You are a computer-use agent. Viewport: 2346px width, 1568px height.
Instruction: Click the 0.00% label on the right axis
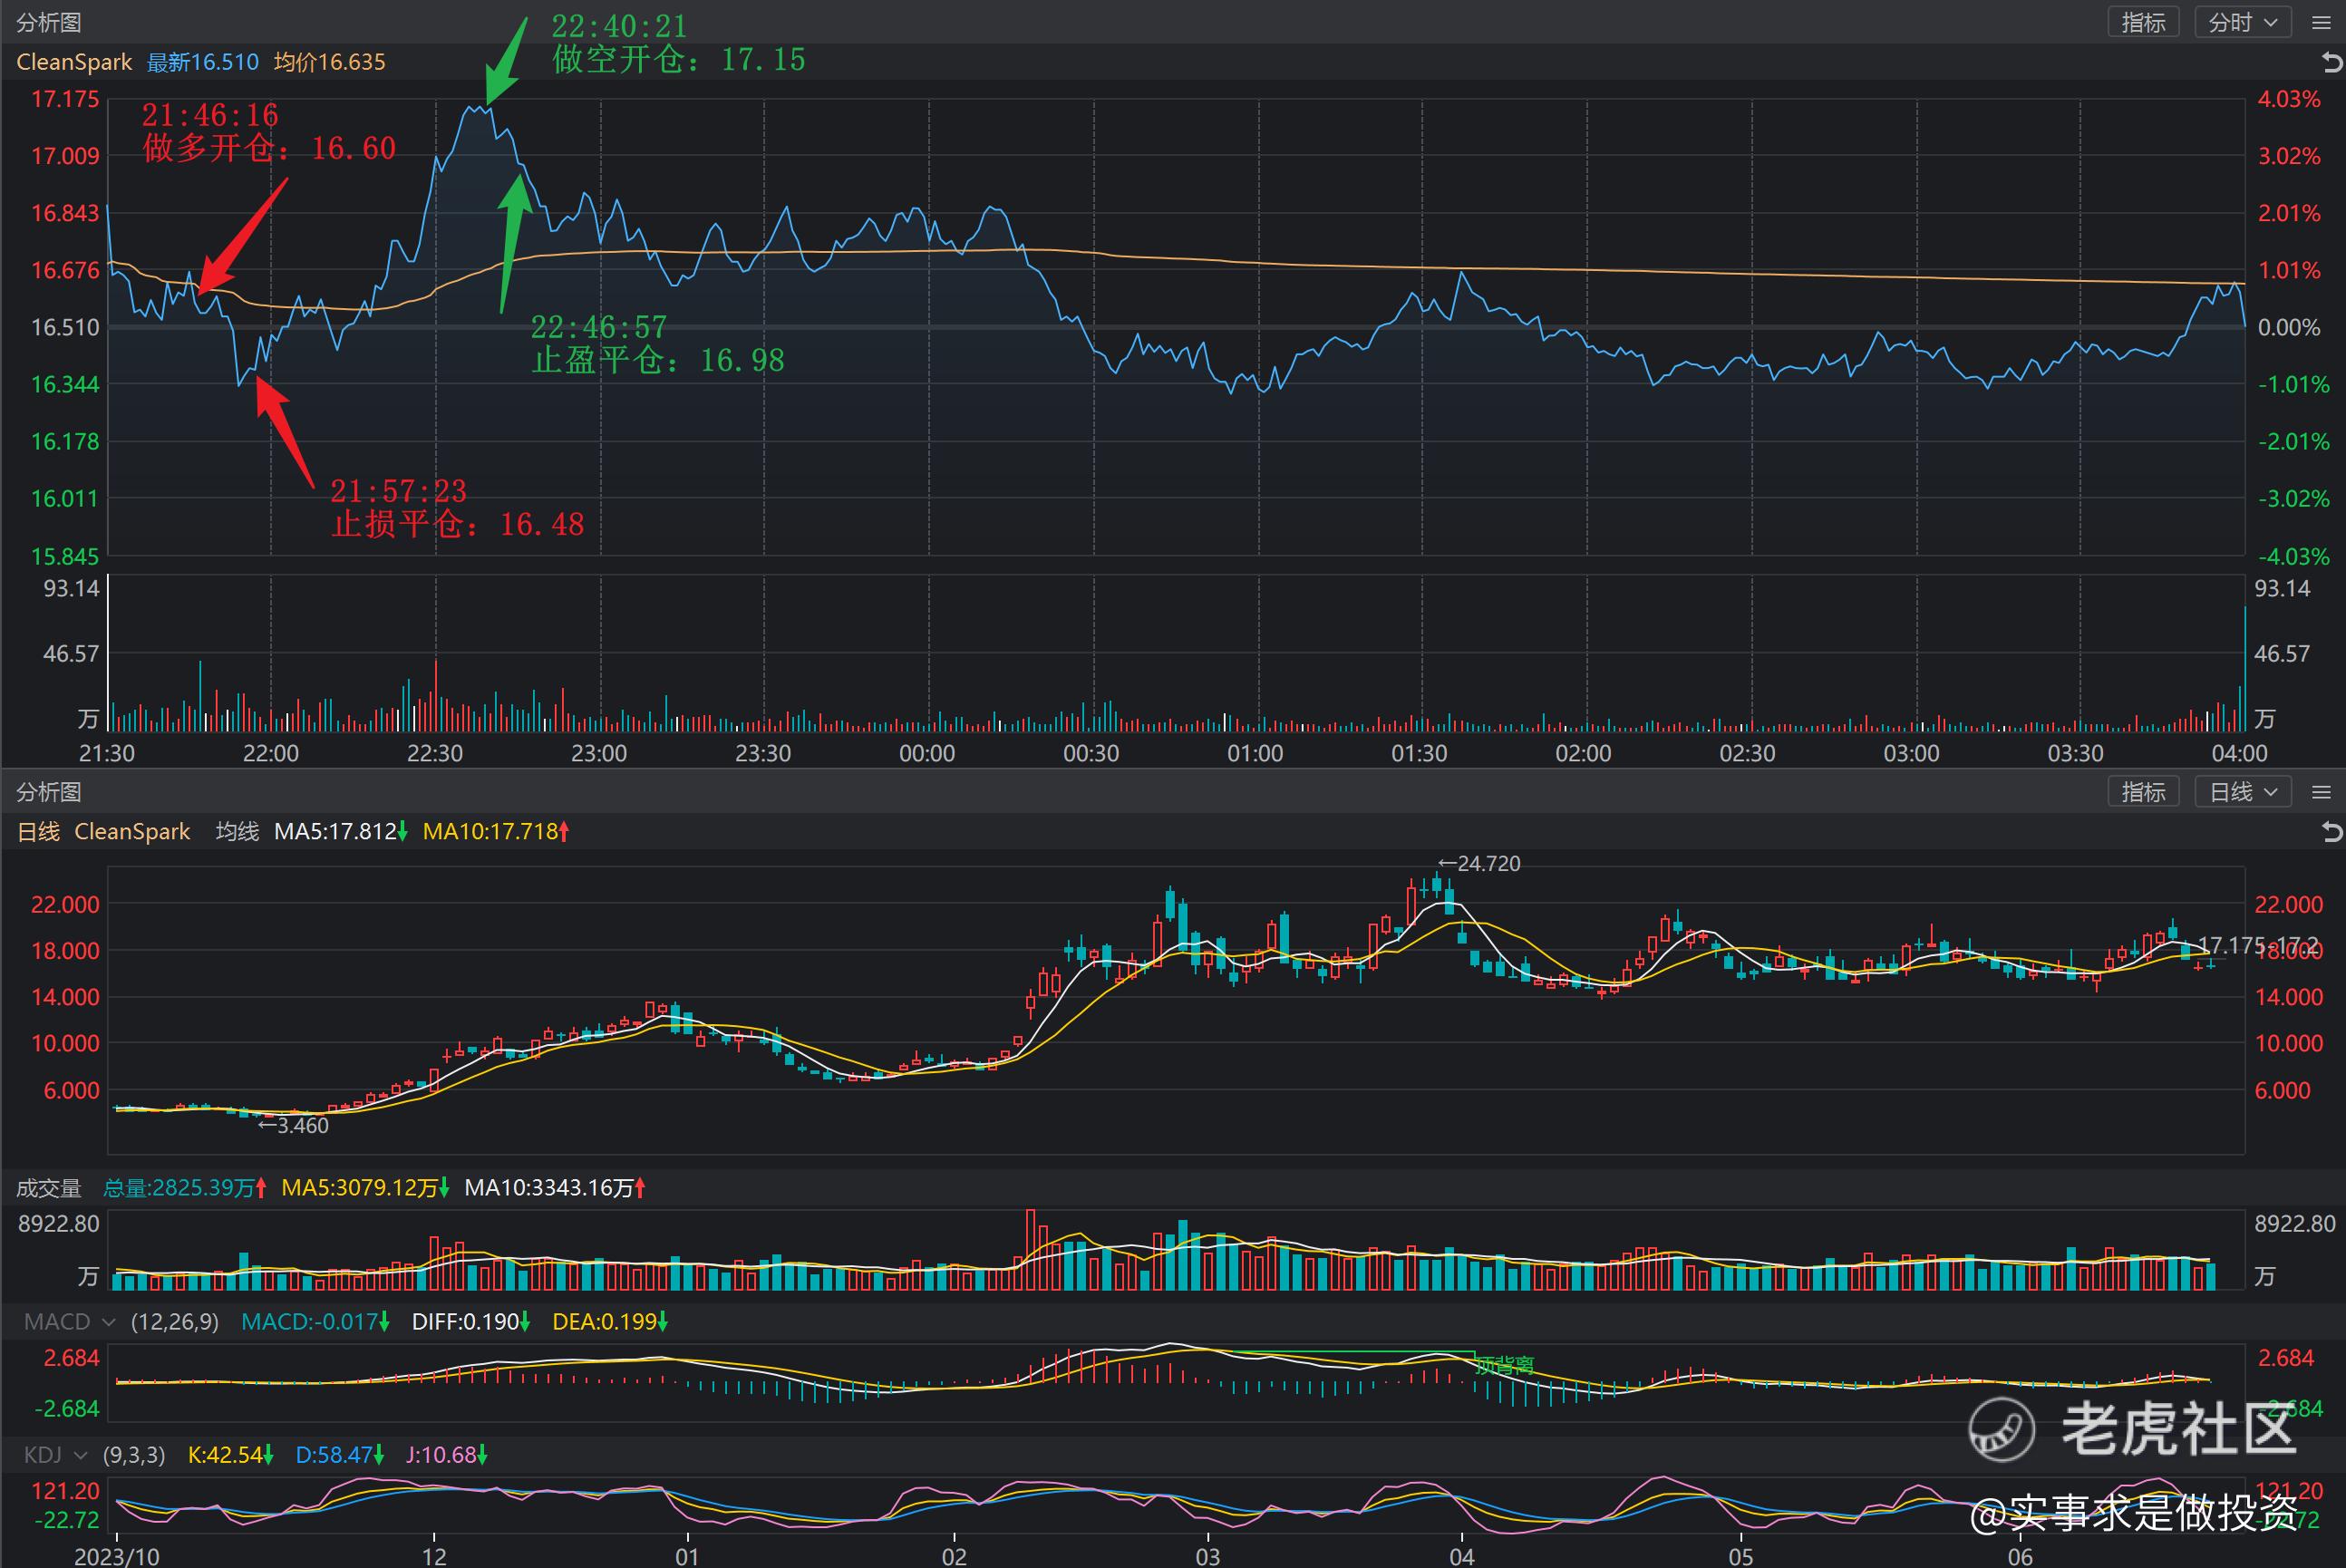coord(2289,327)
